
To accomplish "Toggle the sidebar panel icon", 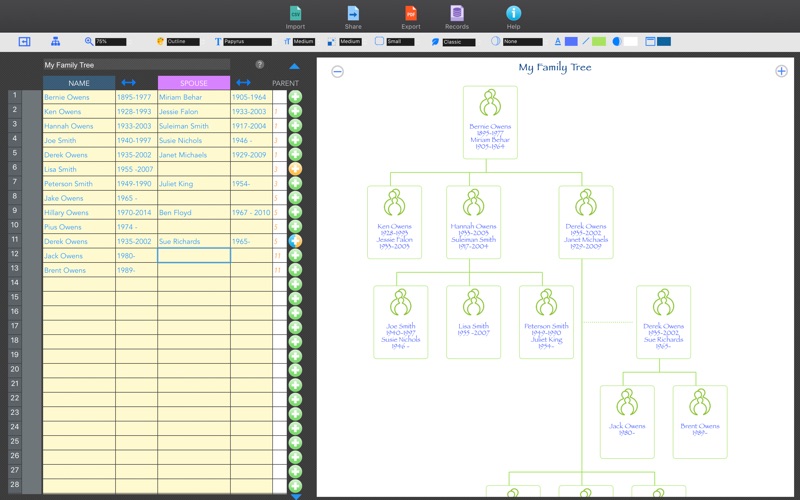I will (x=24, y=42).
